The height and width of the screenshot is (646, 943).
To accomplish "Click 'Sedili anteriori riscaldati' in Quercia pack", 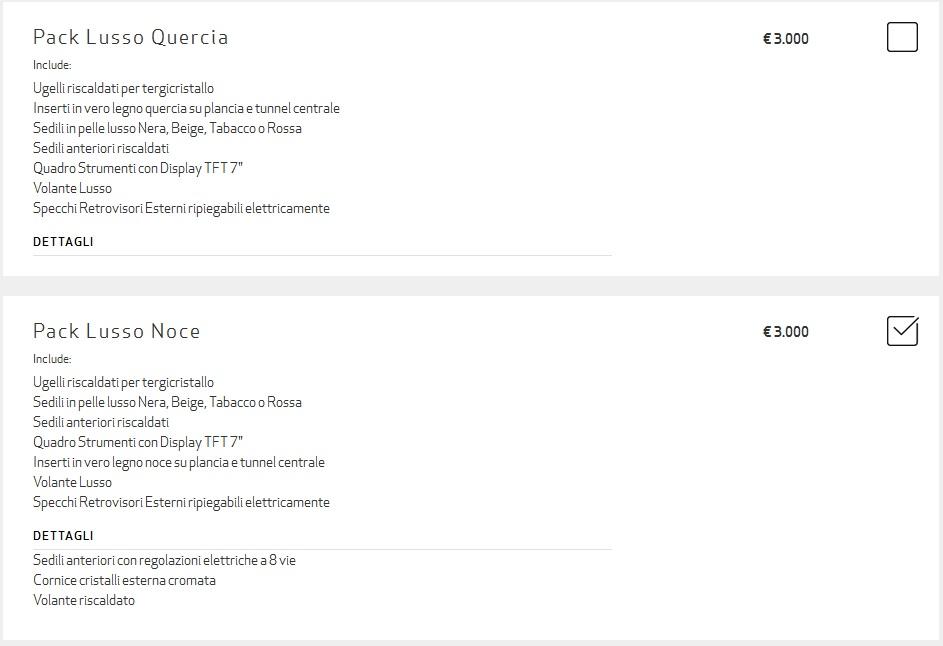I will click(101, 148).
